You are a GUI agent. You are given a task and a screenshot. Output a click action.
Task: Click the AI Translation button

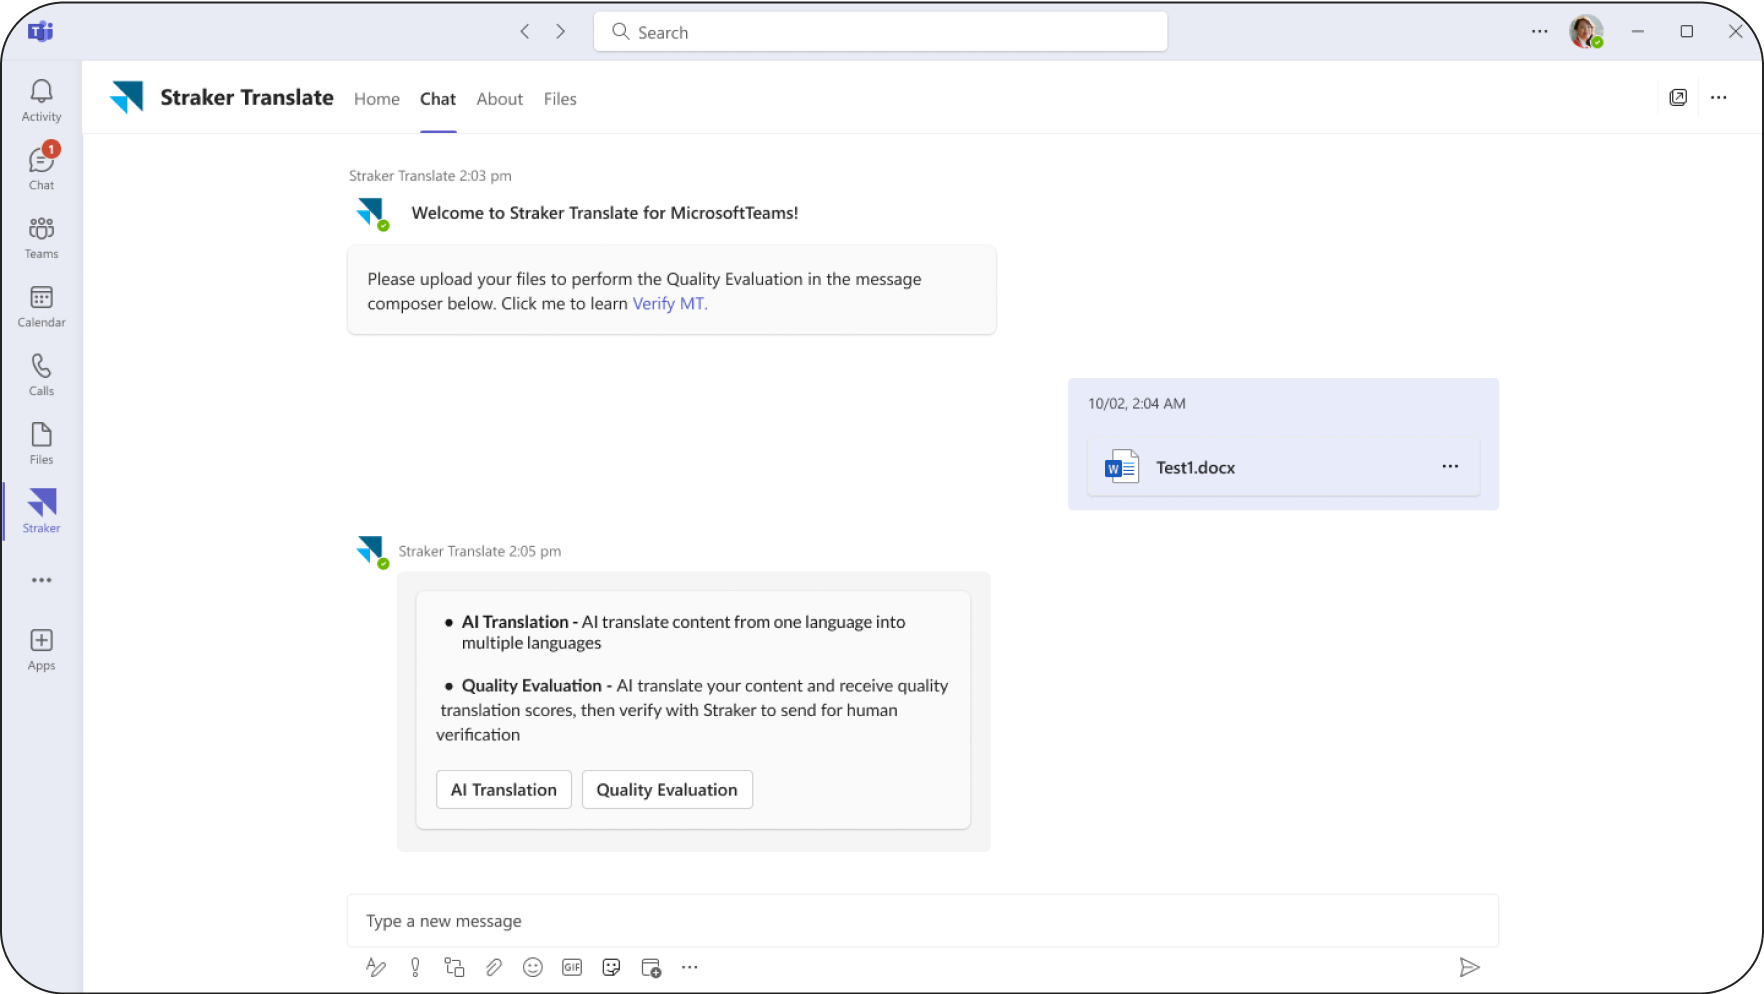(504, 790)
